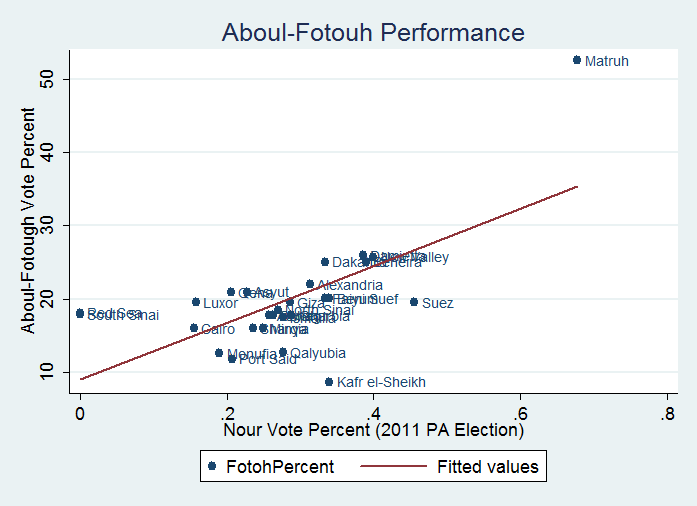The image size is (697, 506).
Task: Click the Qalyubia data label
Action: (318, 353)
